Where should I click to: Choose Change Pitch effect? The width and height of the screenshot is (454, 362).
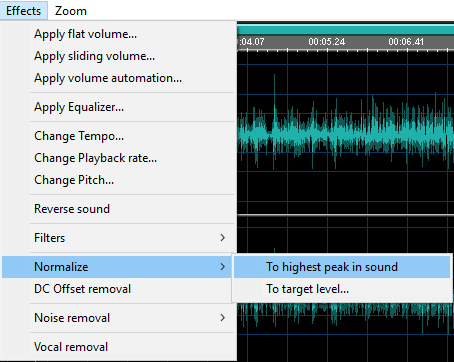pos(119,180)
